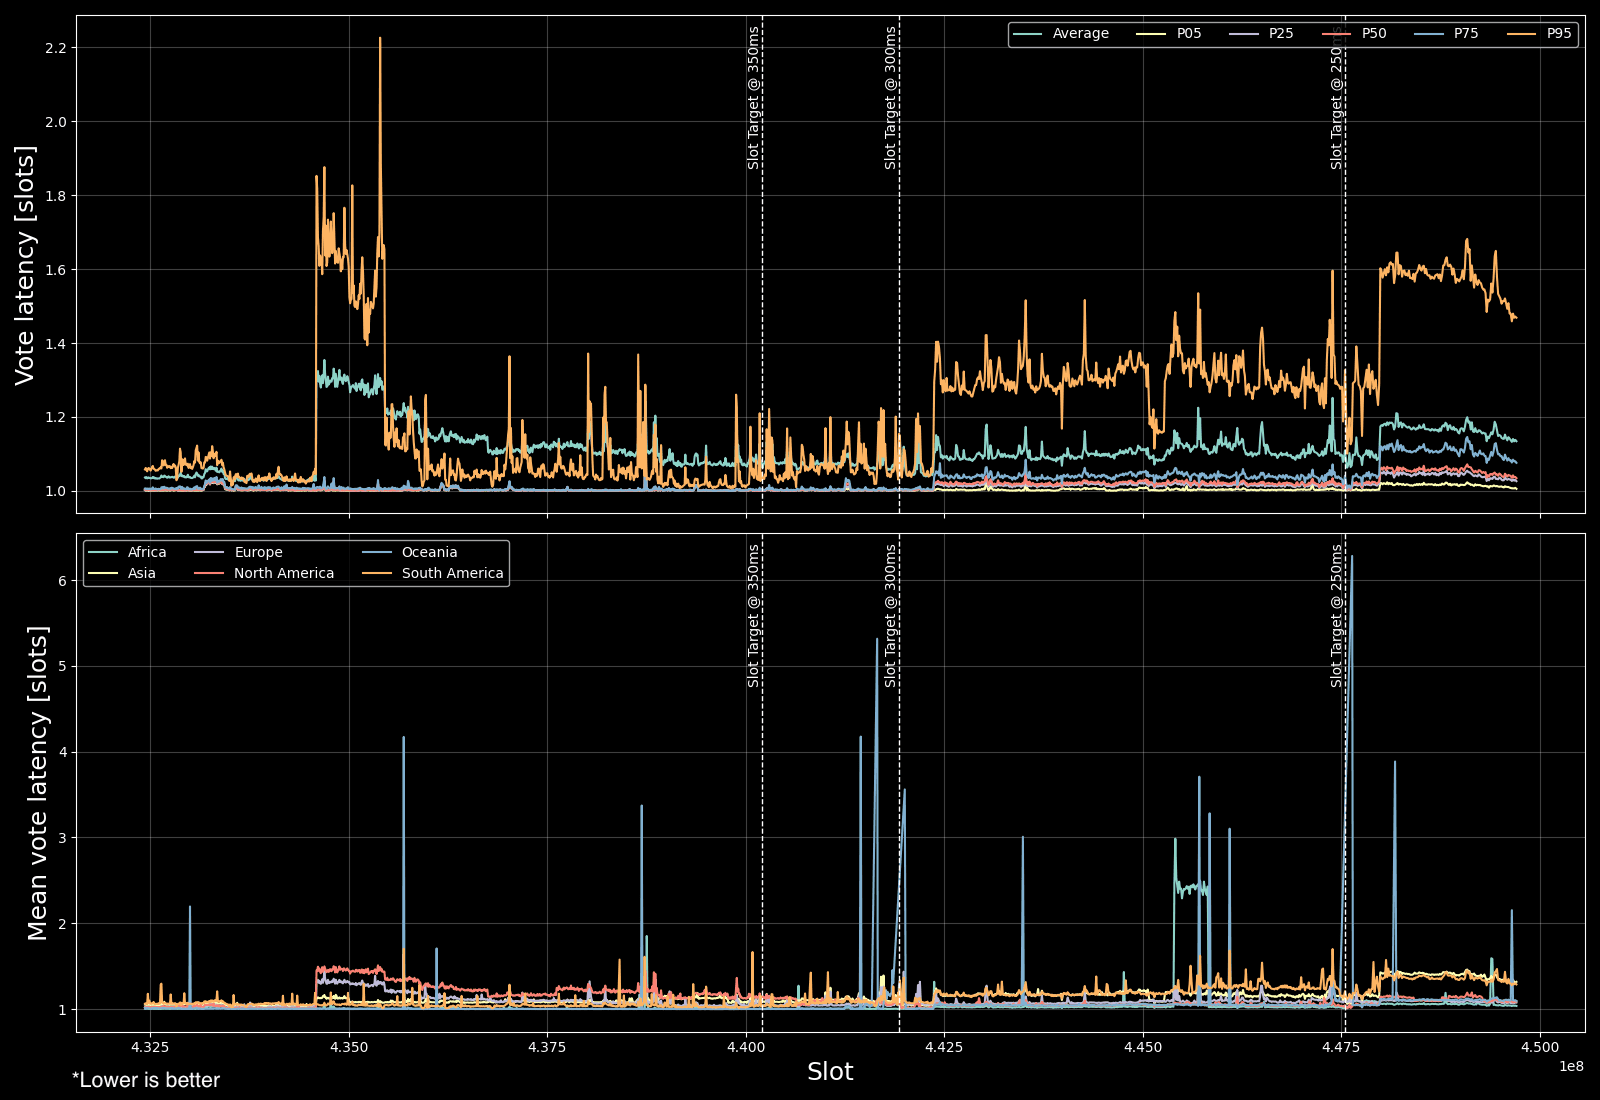
Task: Click the Africa legend label
Action: tap(147, 553)
